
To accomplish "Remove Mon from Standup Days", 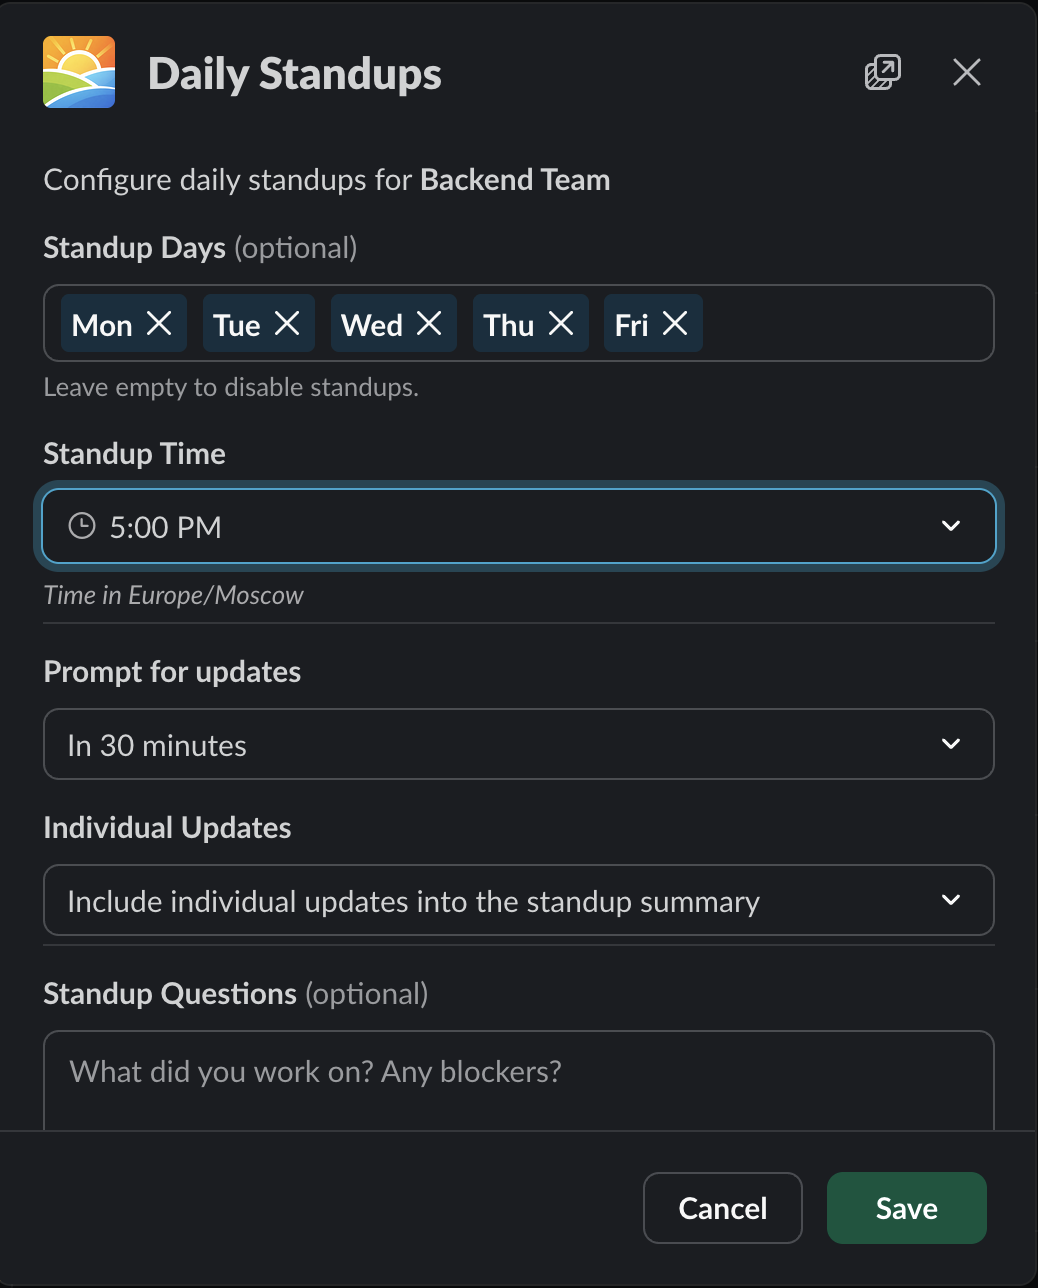I will [x=160, y=323].
